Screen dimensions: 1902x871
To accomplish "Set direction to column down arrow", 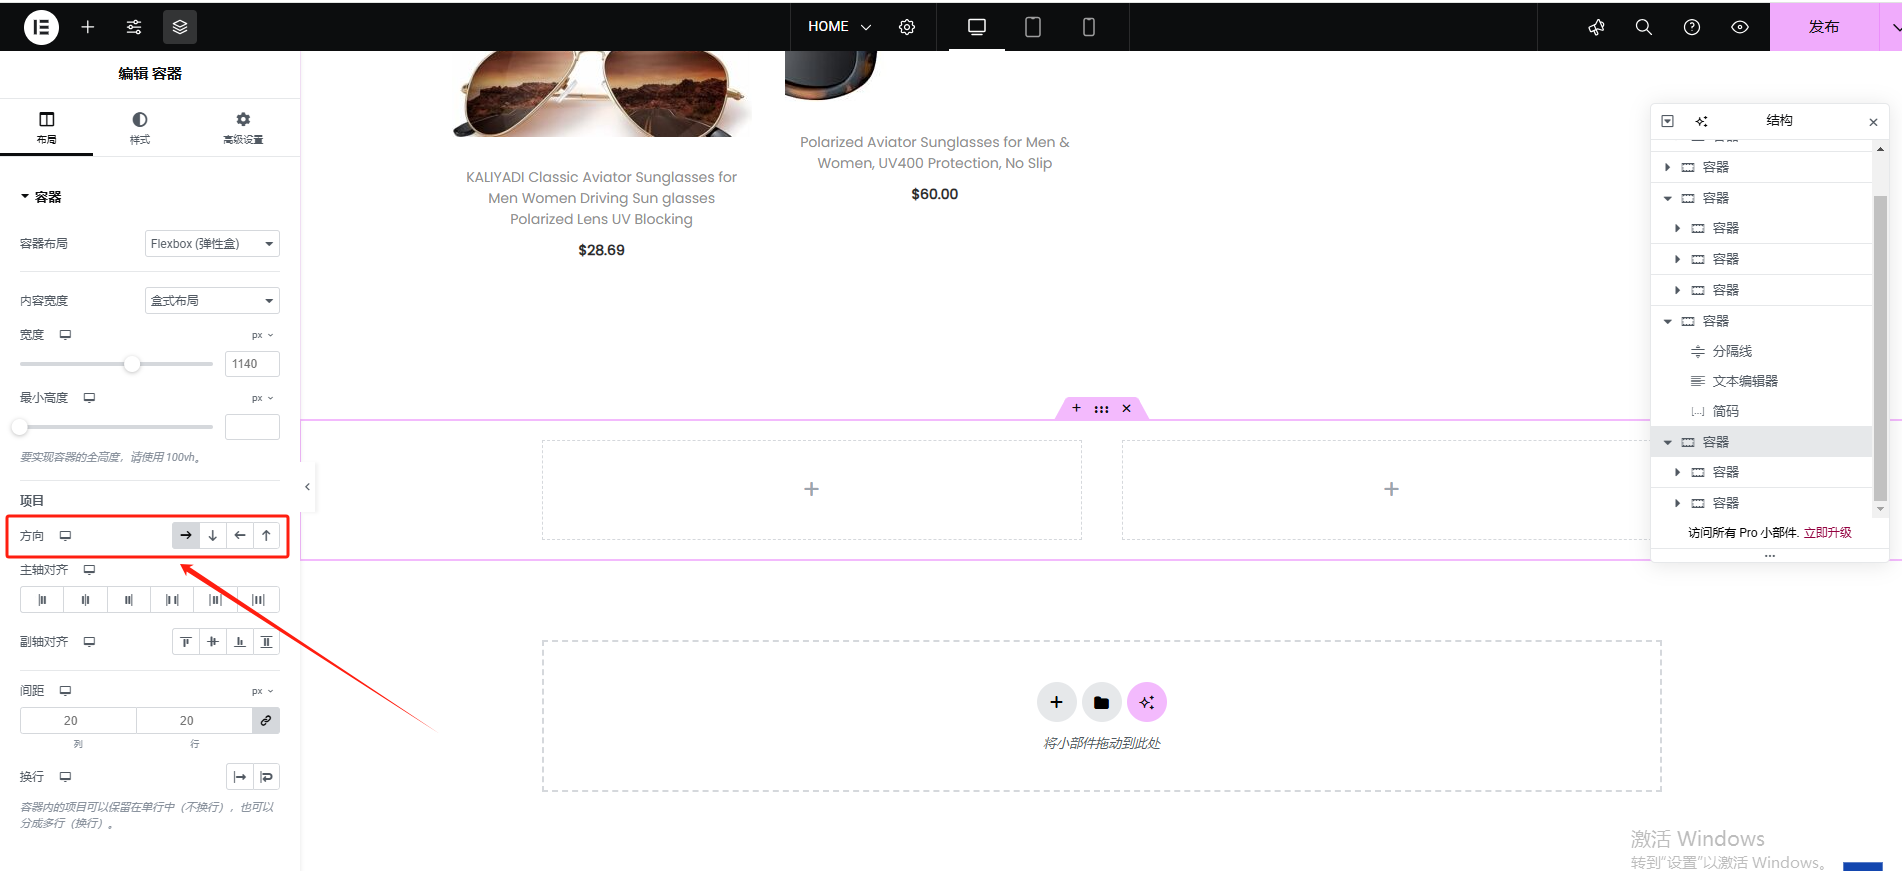I will tap(213, 536).
